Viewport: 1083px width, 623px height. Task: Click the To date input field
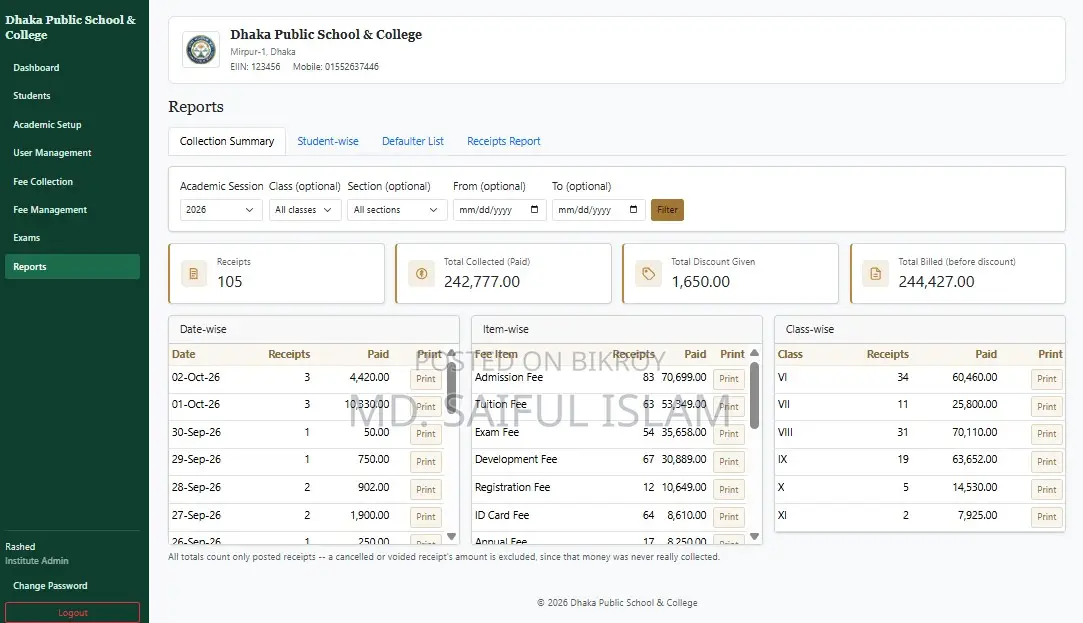point(599,209)
